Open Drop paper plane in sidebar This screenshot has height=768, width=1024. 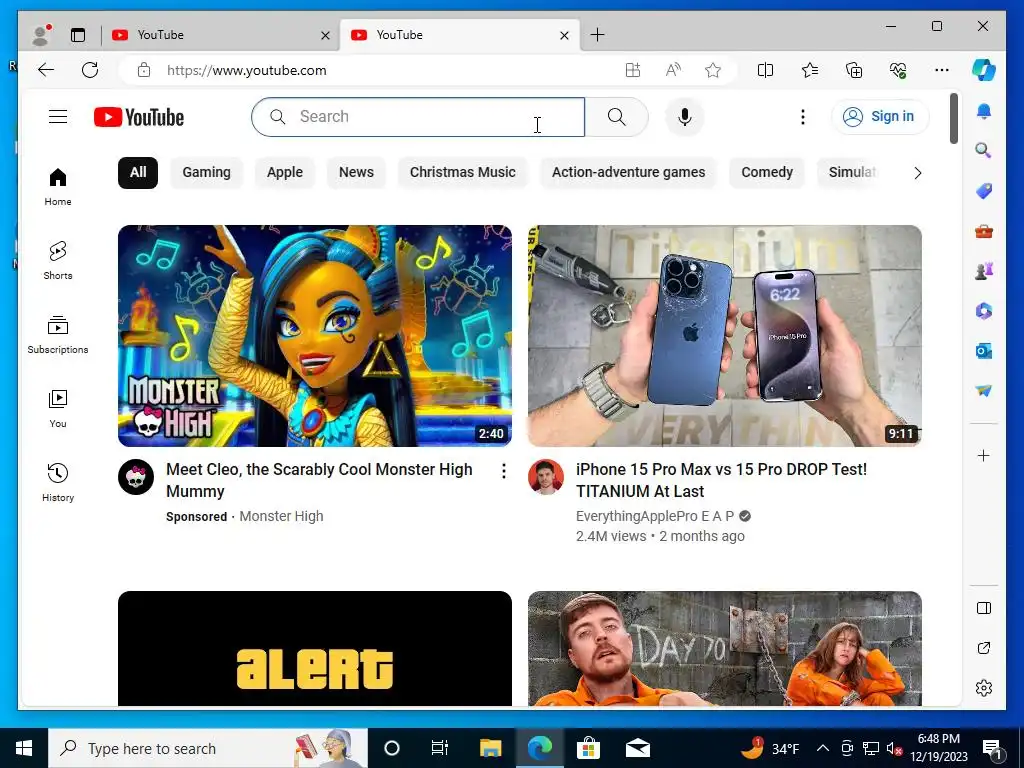click(x=984, y=391)
